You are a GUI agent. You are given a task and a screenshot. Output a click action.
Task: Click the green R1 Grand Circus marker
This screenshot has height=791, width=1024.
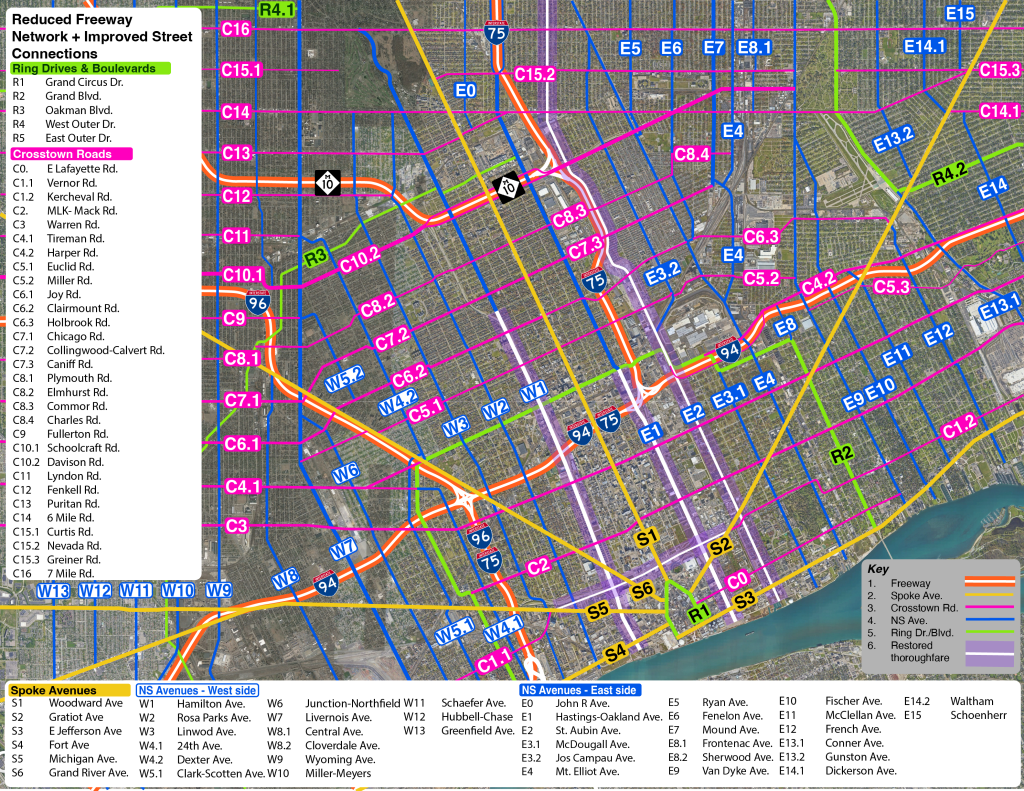click(x=697, y=613)
